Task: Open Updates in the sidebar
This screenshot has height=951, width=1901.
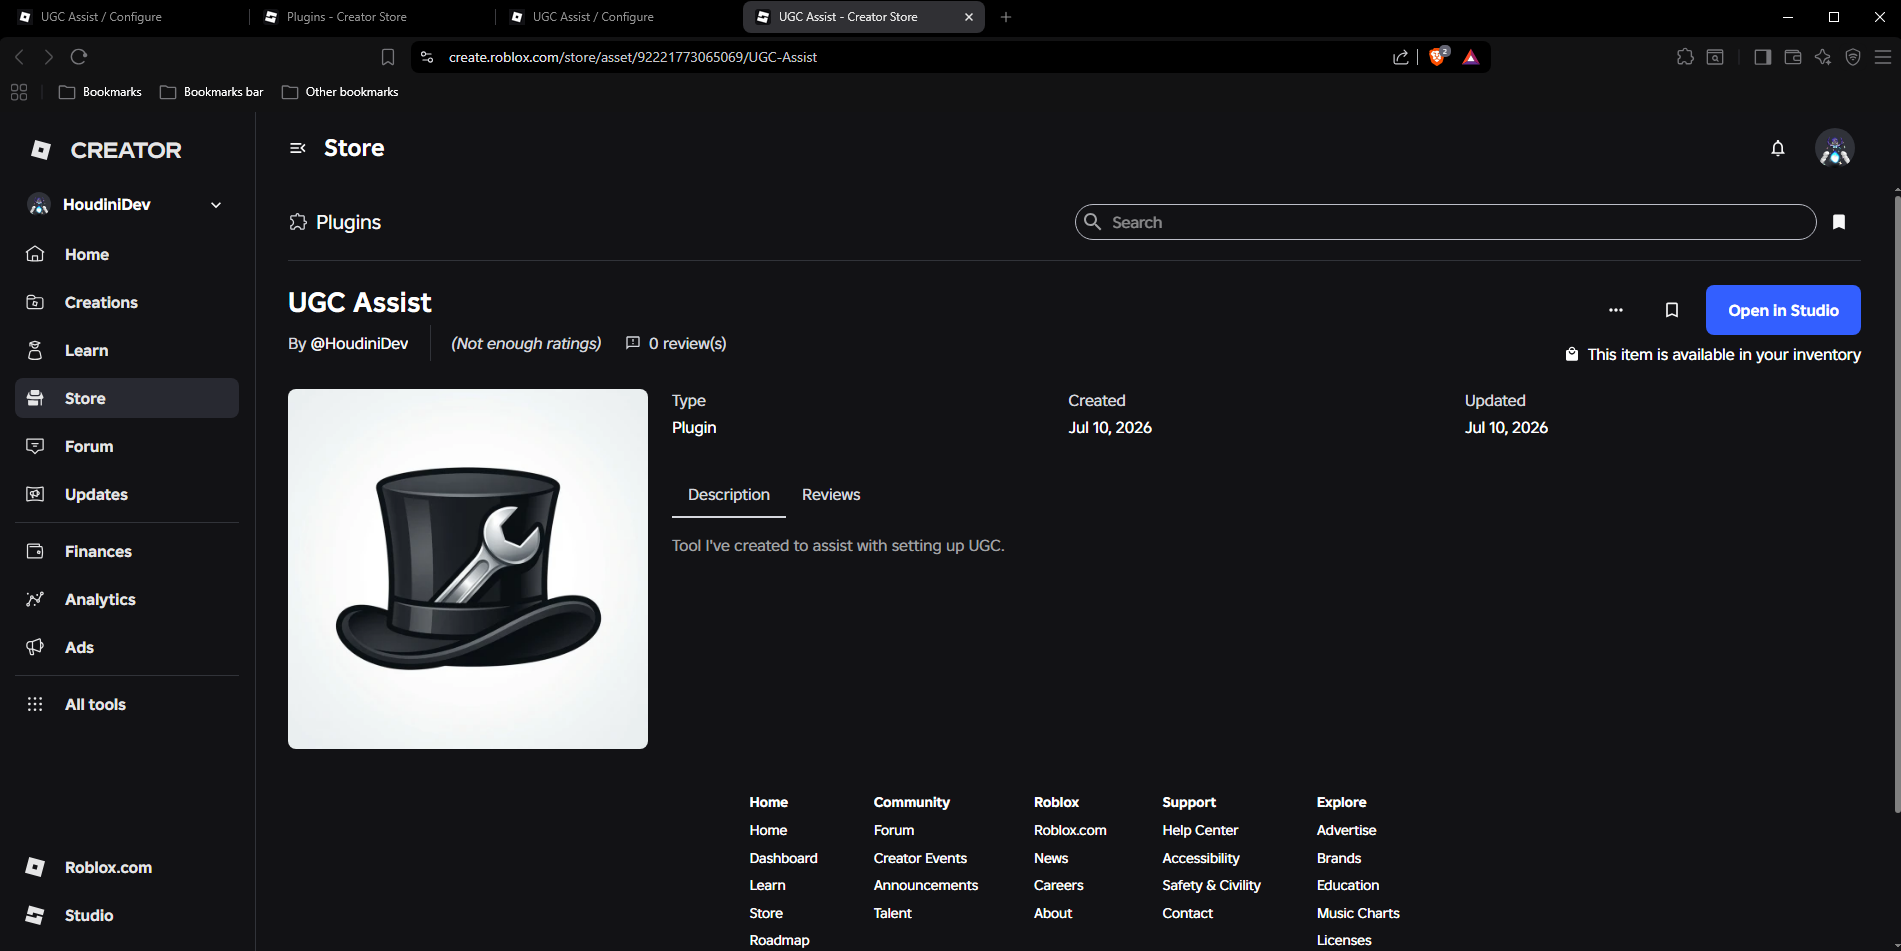Action: tap(127, 494)
